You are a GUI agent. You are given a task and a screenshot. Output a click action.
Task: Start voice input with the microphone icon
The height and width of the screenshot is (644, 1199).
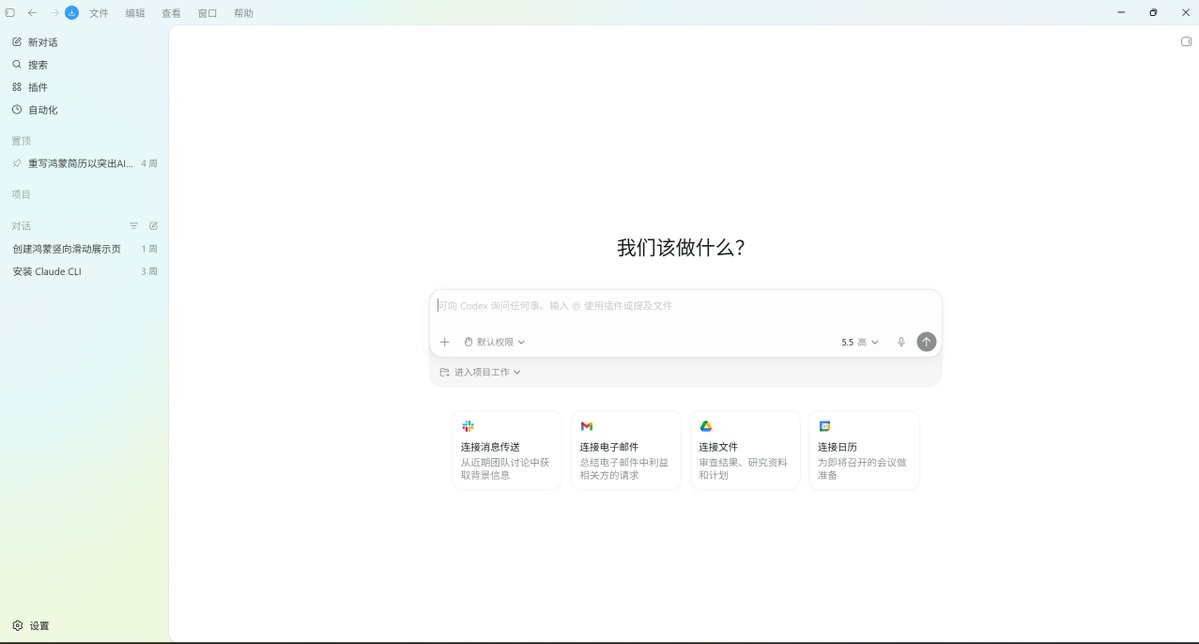tap(901, 342)
